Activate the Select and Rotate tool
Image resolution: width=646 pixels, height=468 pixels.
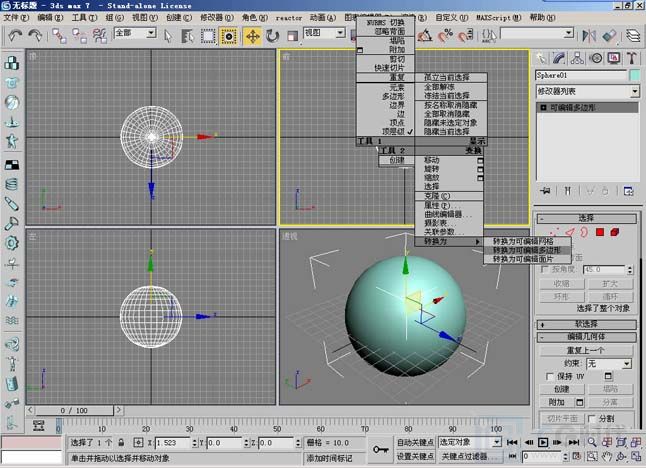pos(272,36)
